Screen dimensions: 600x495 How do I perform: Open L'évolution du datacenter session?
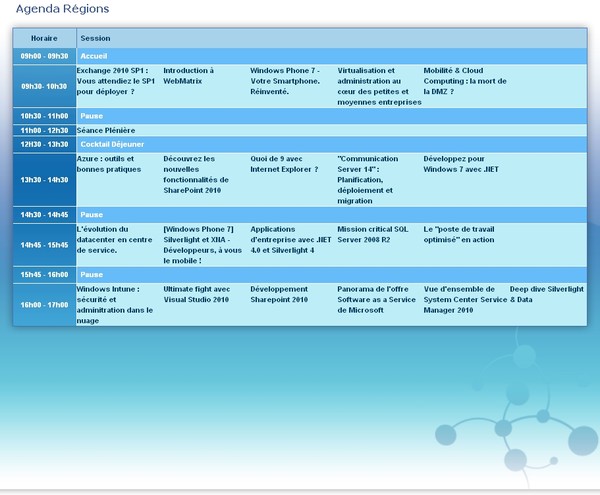114,239
